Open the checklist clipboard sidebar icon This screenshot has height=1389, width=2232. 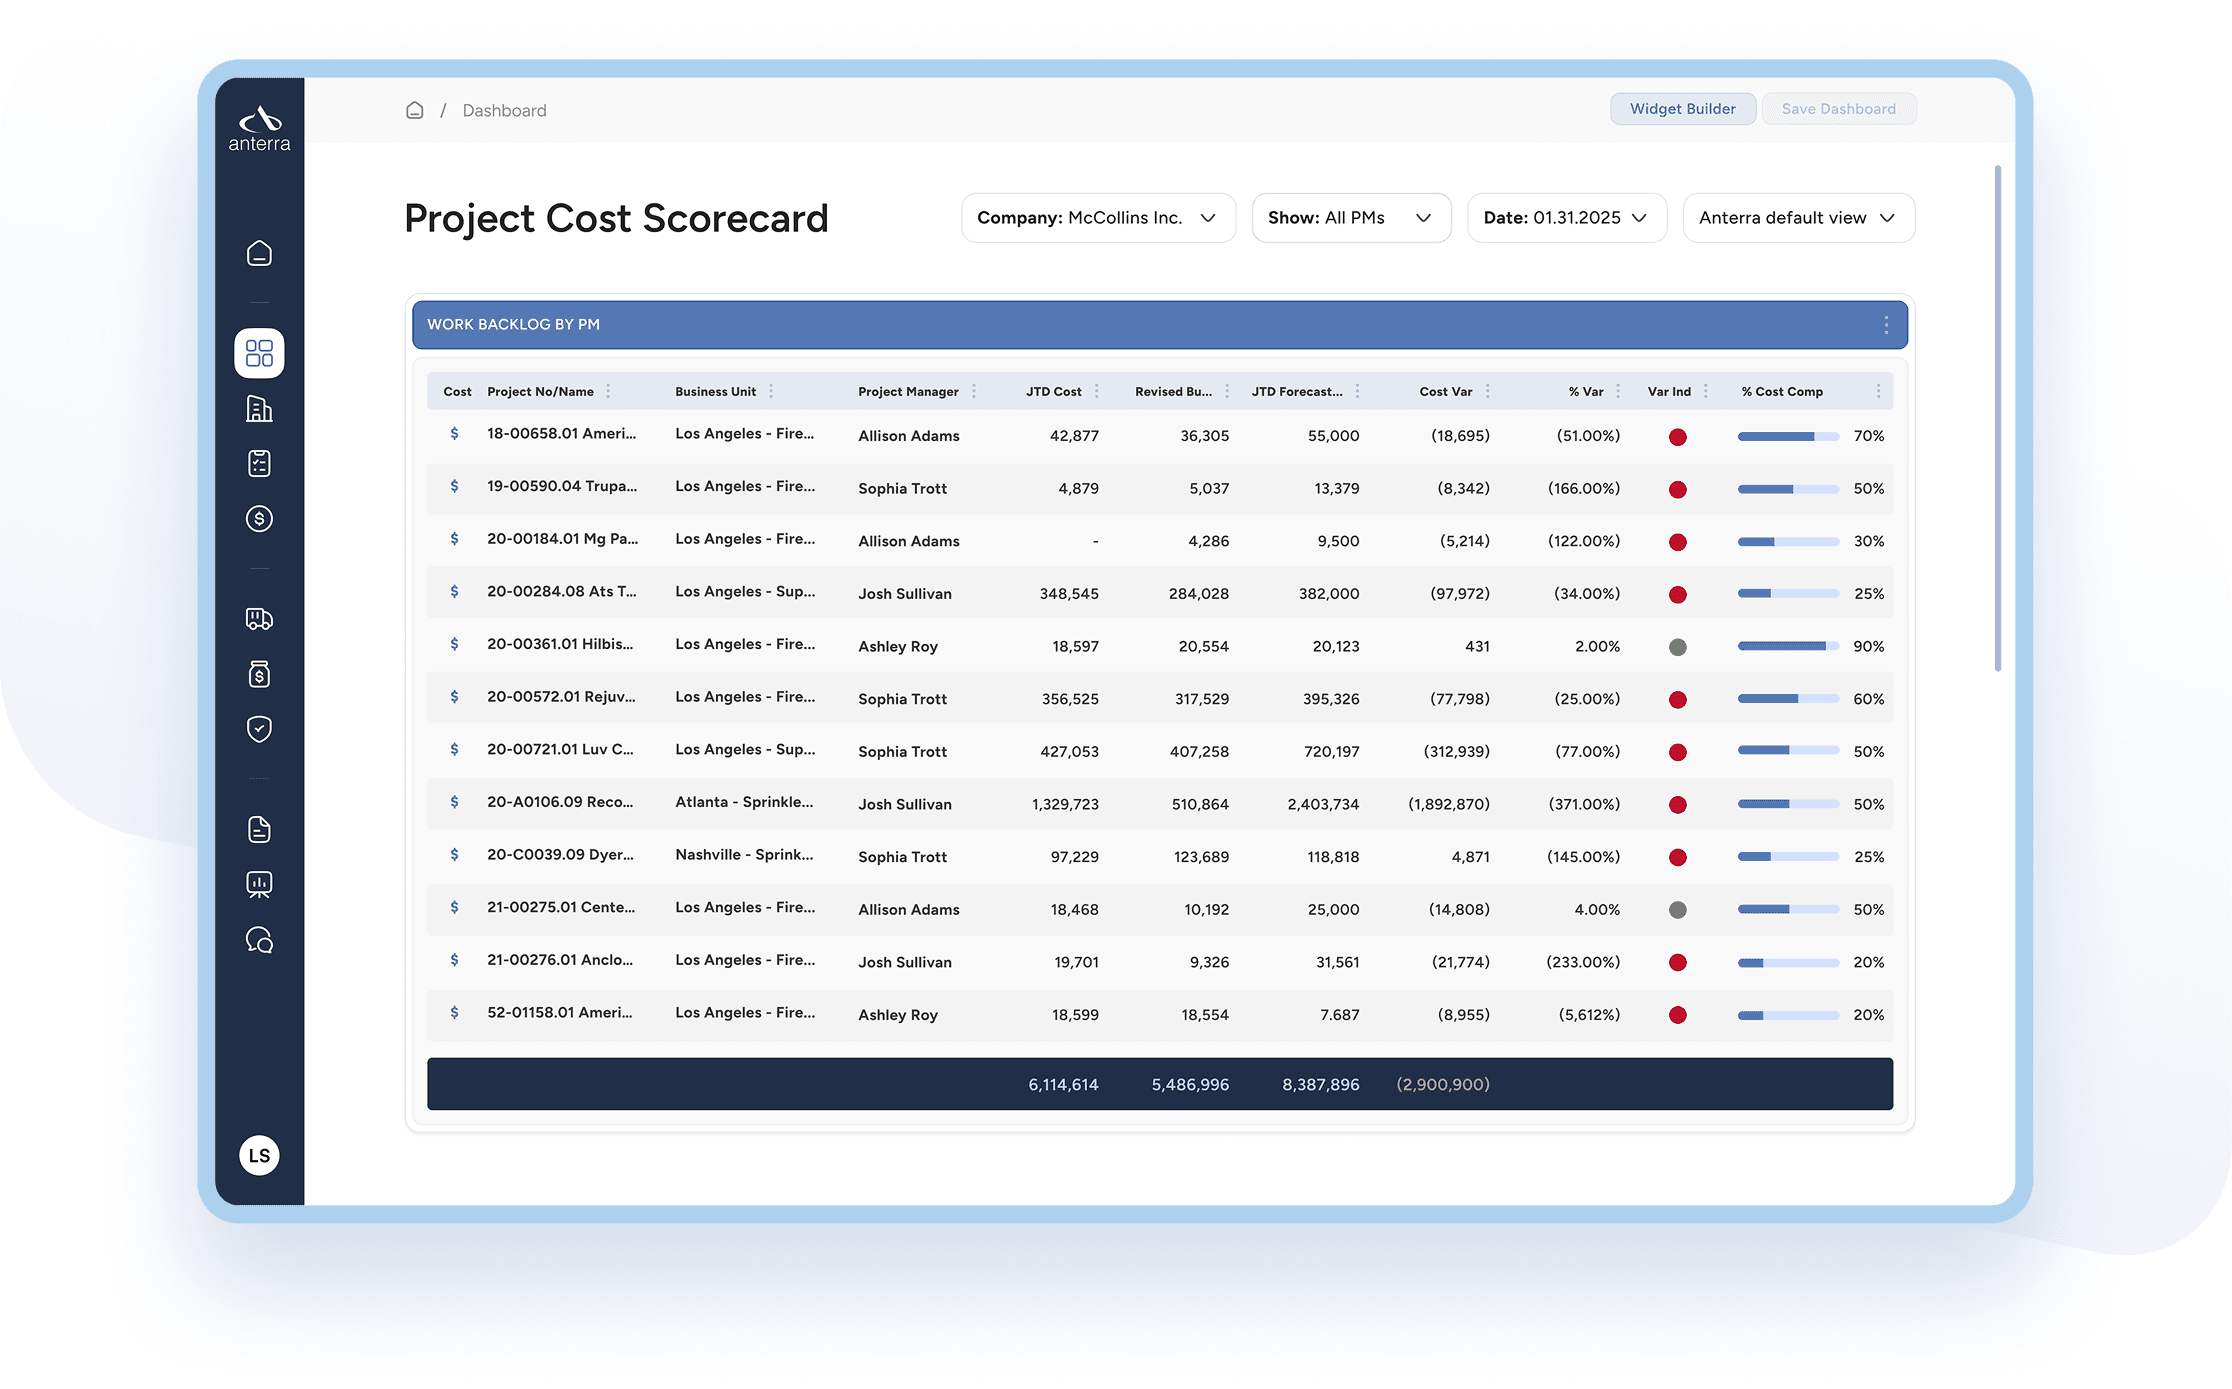[259, 463]
